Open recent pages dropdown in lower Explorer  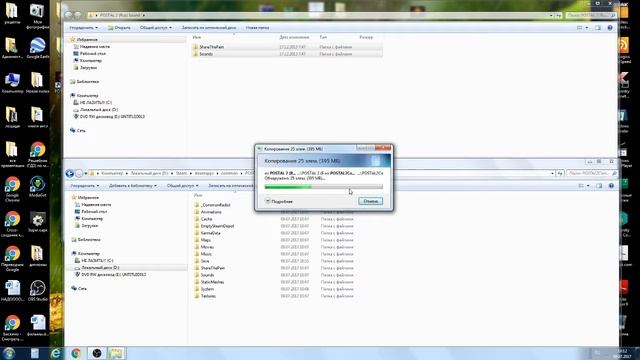[86, 173]
